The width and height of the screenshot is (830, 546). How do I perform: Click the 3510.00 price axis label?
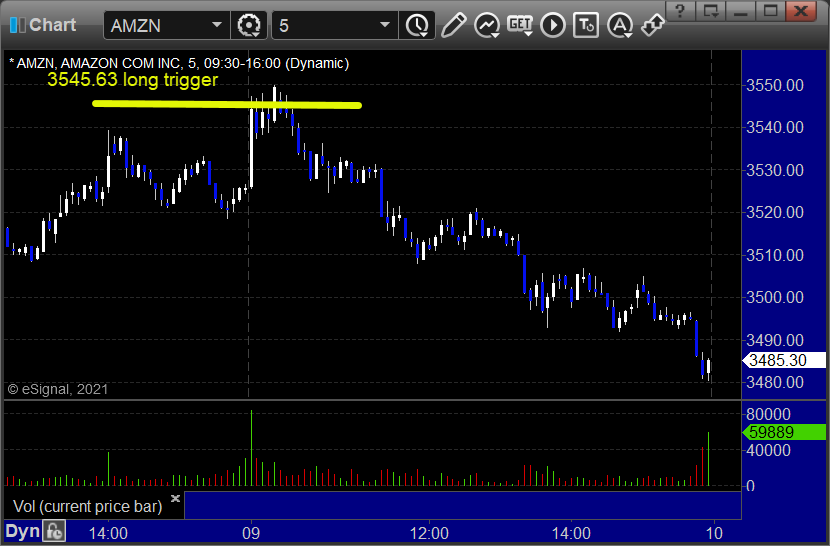tap(774, 255)
